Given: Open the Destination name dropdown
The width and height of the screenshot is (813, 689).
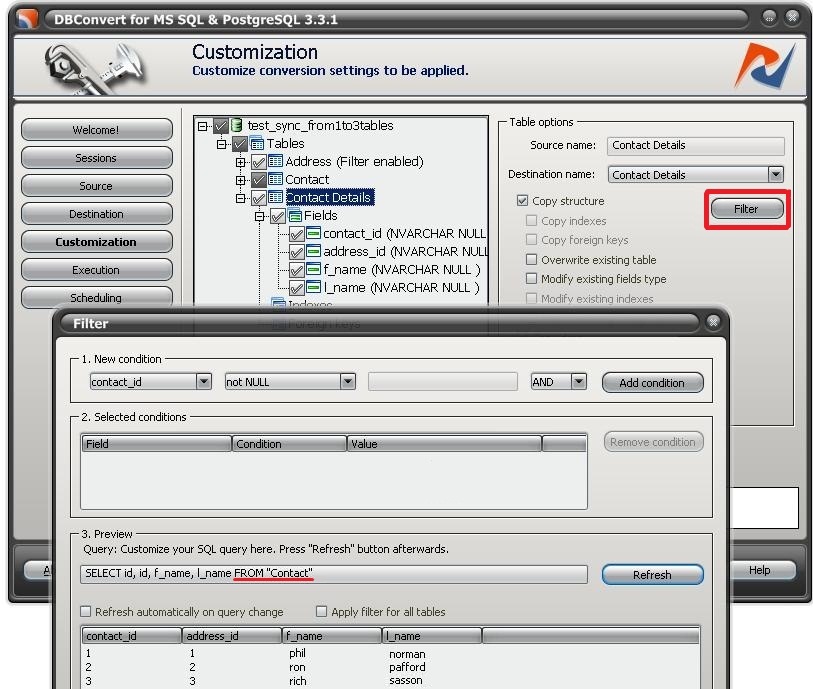Looking at the screenshot, I should click(776, 174).
